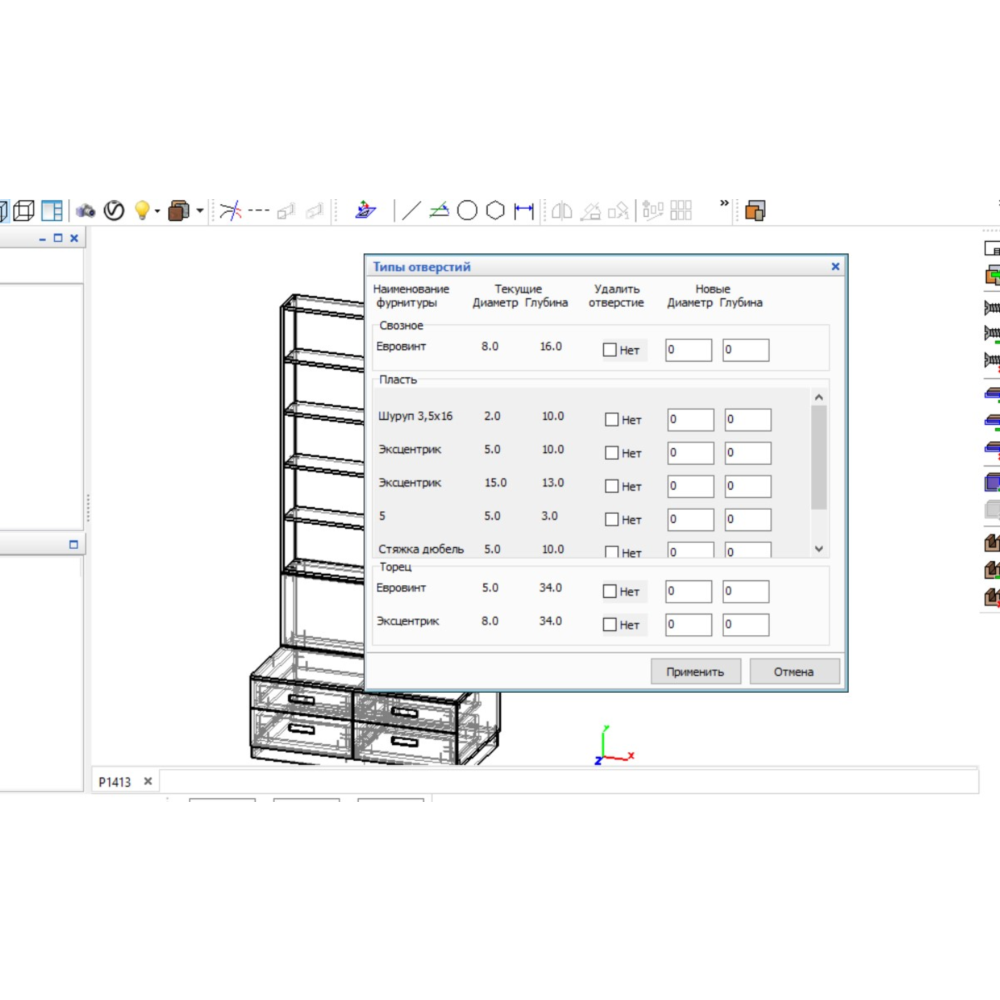The width and height of the screenshot is (1000, 1000).
Task: Select the blue linear dimension tool
Action: [x=524, y=211]
